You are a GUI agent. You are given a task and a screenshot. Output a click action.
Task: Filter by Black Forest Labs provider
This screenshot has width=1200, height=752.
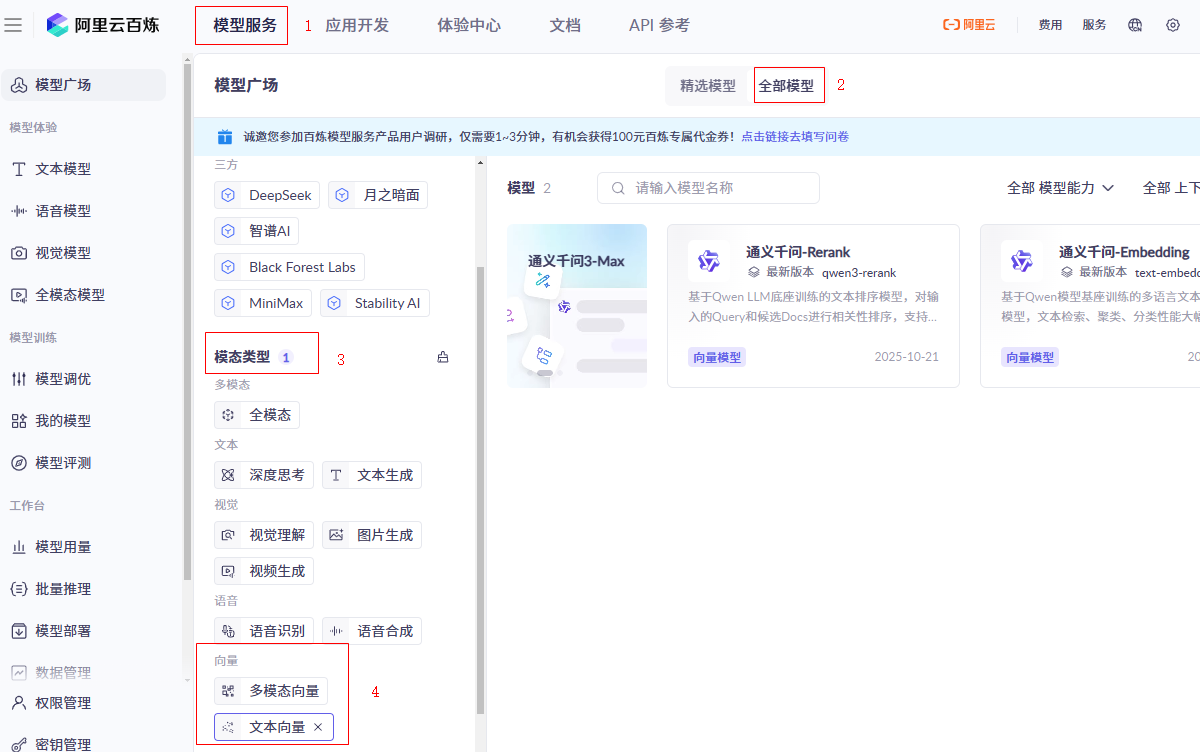(289, 267)
